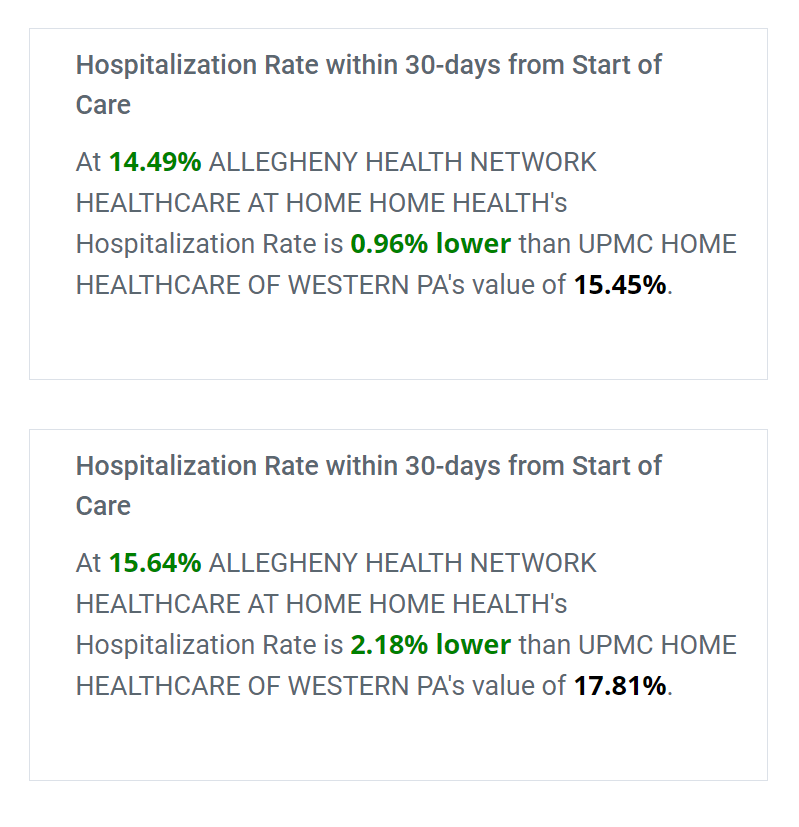Click the green '0.96% lower' text

(430, 244)
